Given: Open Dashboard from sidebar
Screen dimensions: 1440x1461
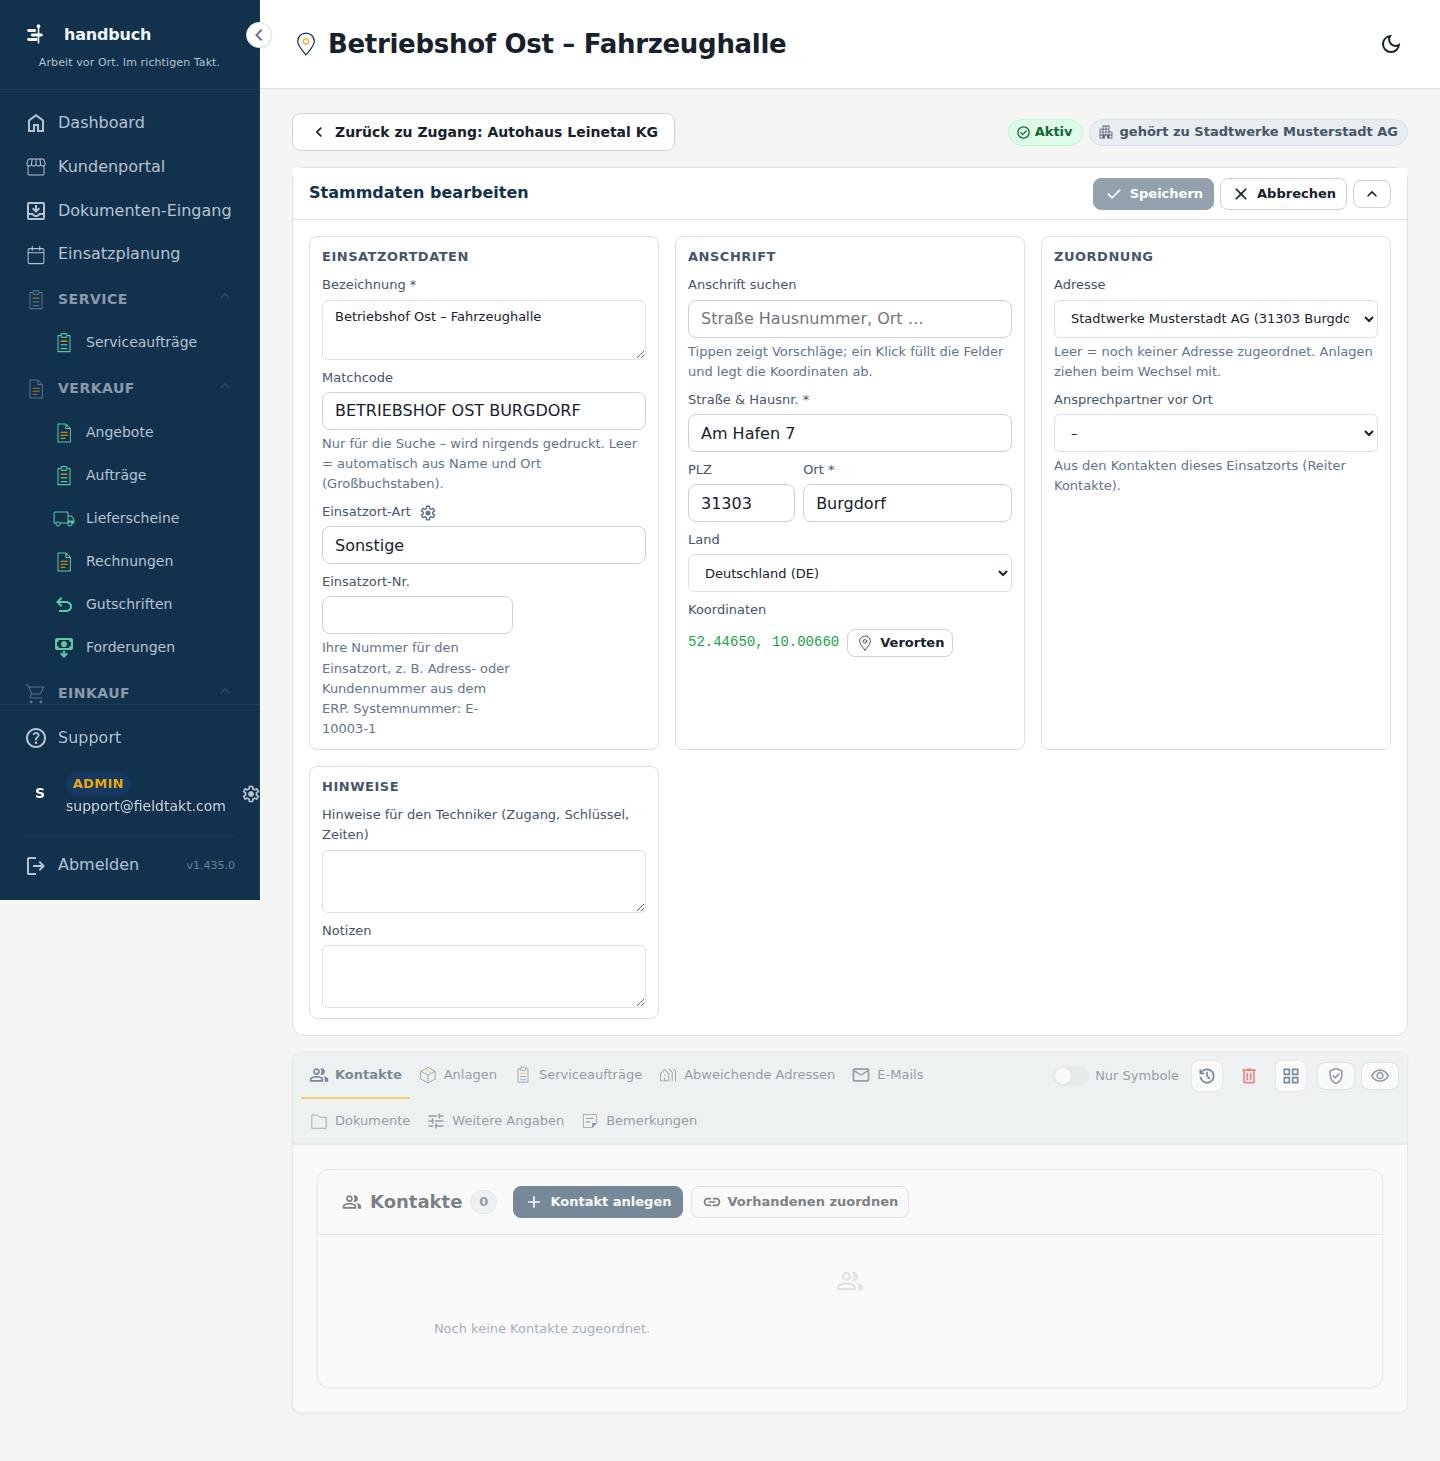Looking at the screenshot, I should [130, 123].
